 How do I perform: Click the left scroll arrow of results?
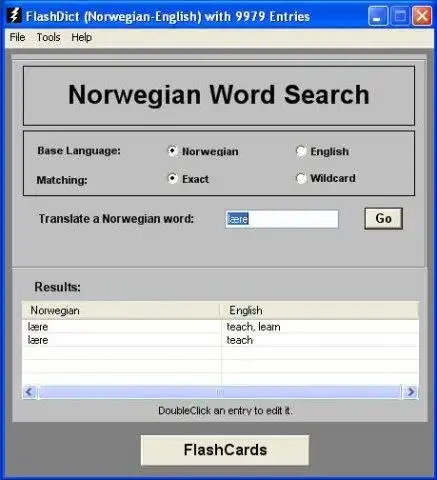point(29,392)
